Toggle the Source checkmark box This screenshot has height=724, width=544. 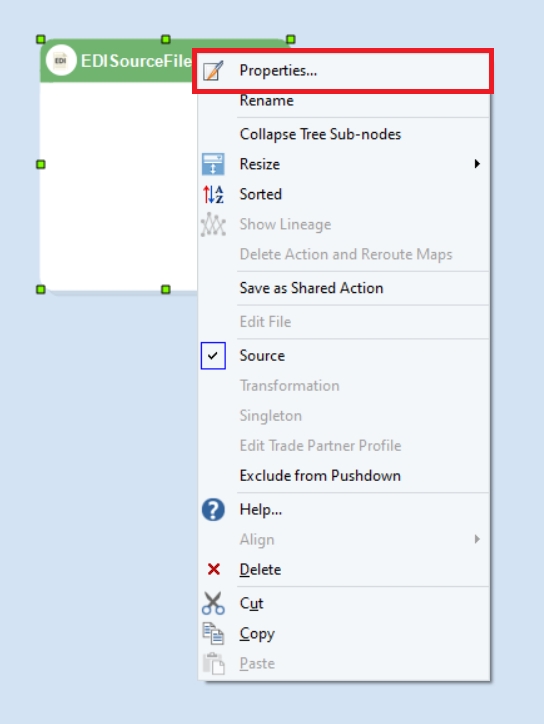[x=213, y=356]
